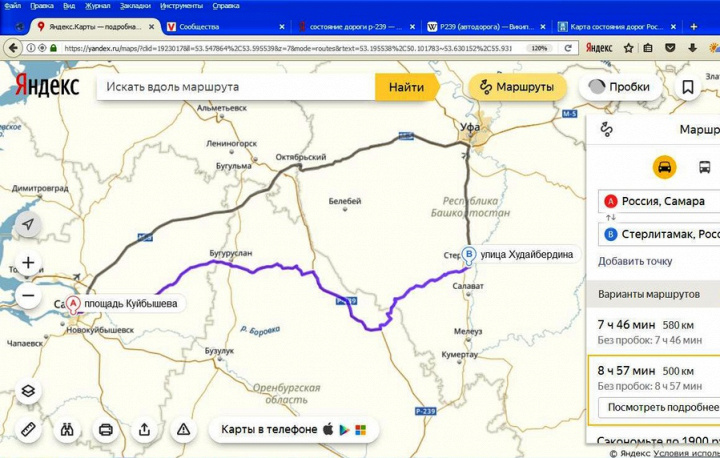Open Pocket shield icon
The height and width of the screenshot is (458, 720).
click(x=670, y=48)
